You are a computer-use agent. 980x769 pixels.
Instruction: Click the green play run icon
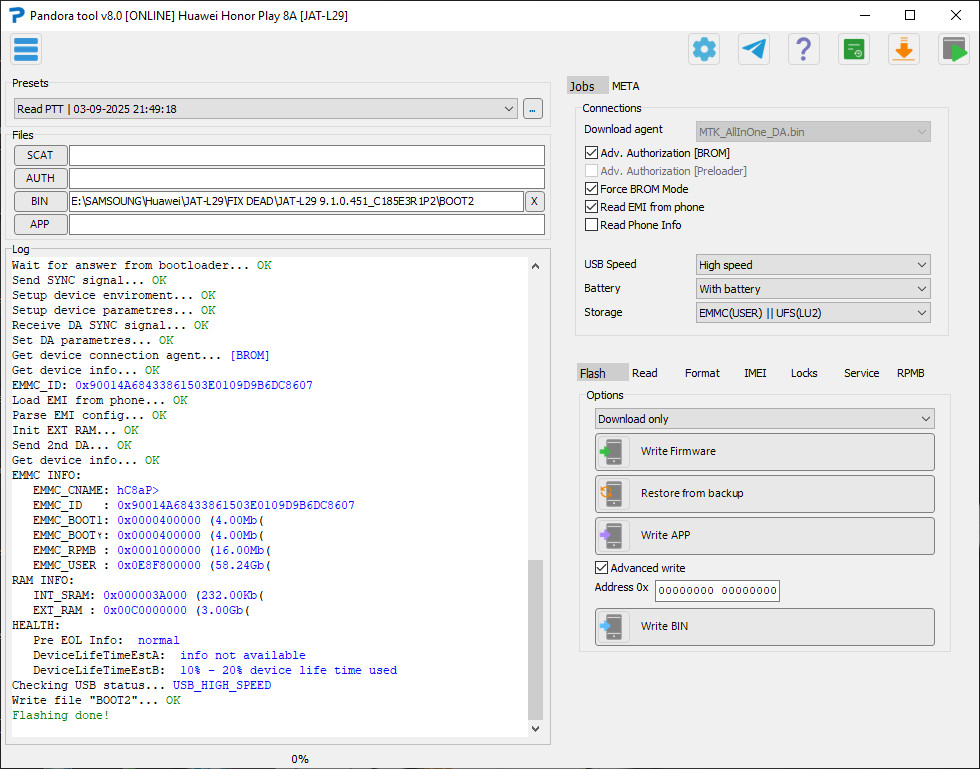tap(954, 49)
